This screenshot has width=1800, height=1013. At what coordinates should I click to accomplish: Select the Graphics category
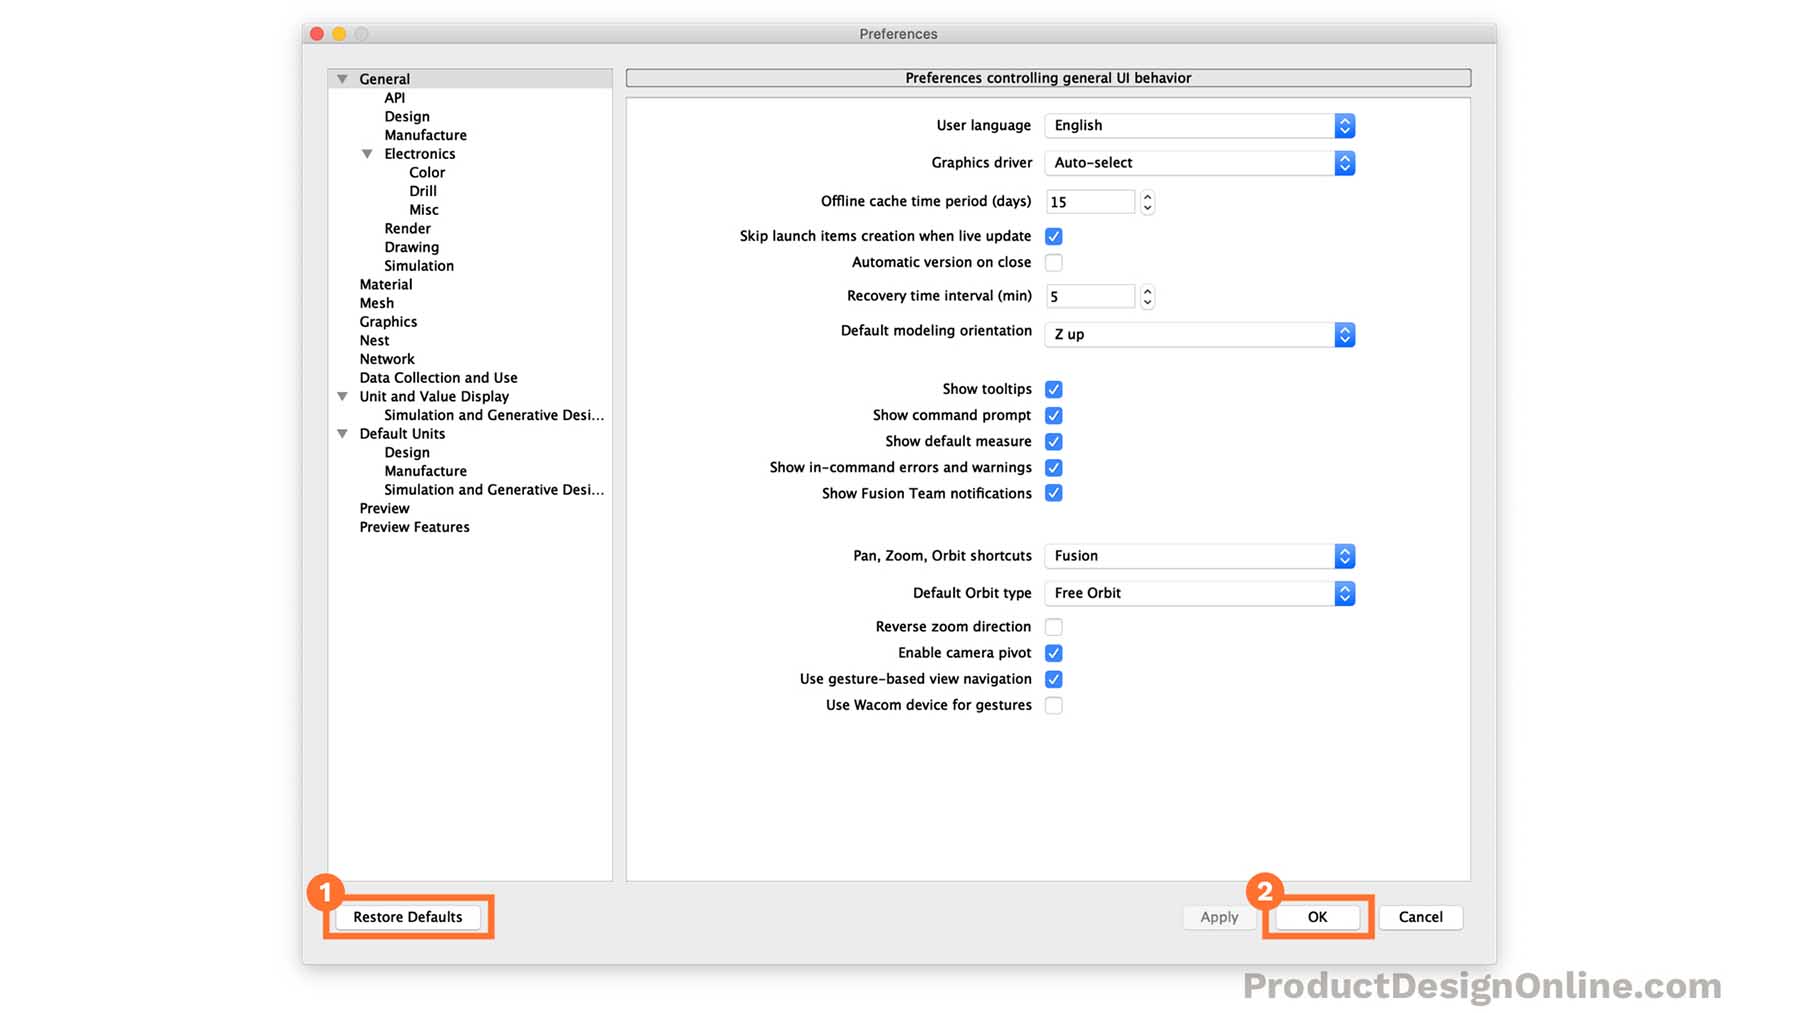(388, 322)
